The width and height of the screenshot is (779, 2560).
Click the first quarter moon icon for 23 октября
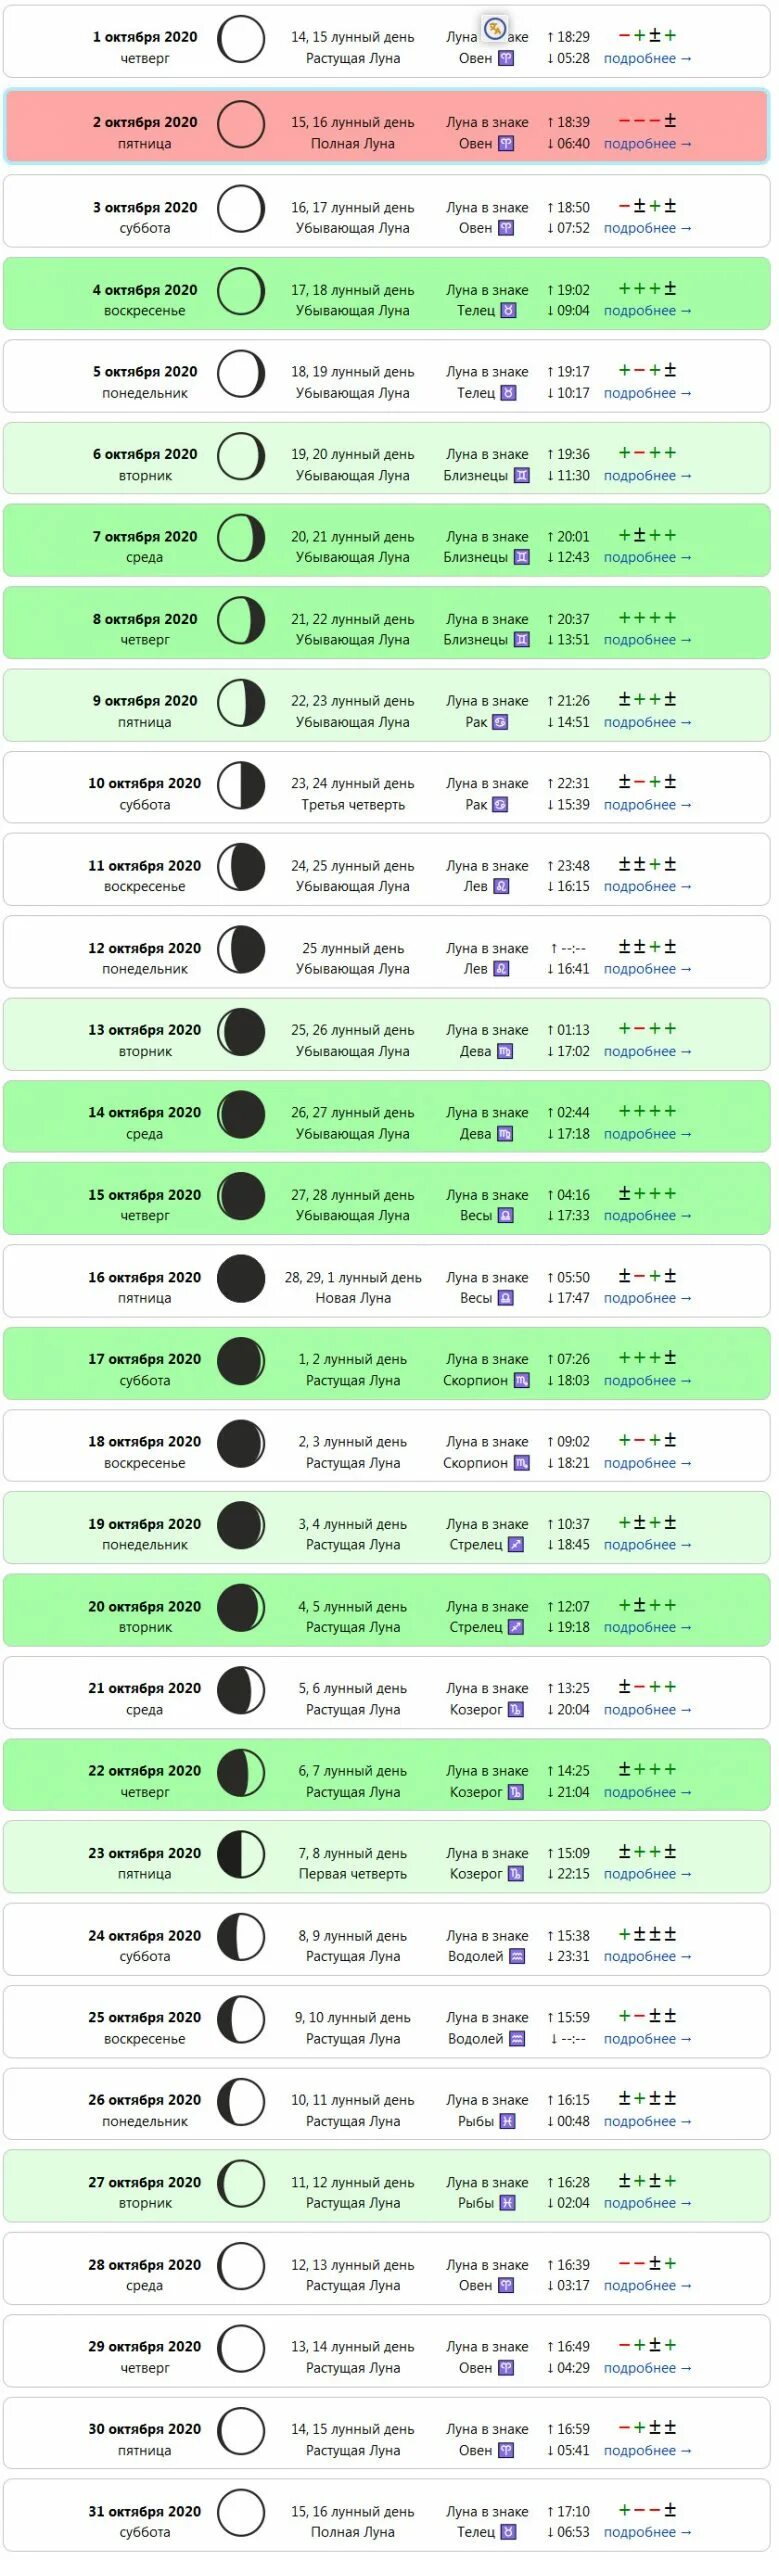(241, 1855)
